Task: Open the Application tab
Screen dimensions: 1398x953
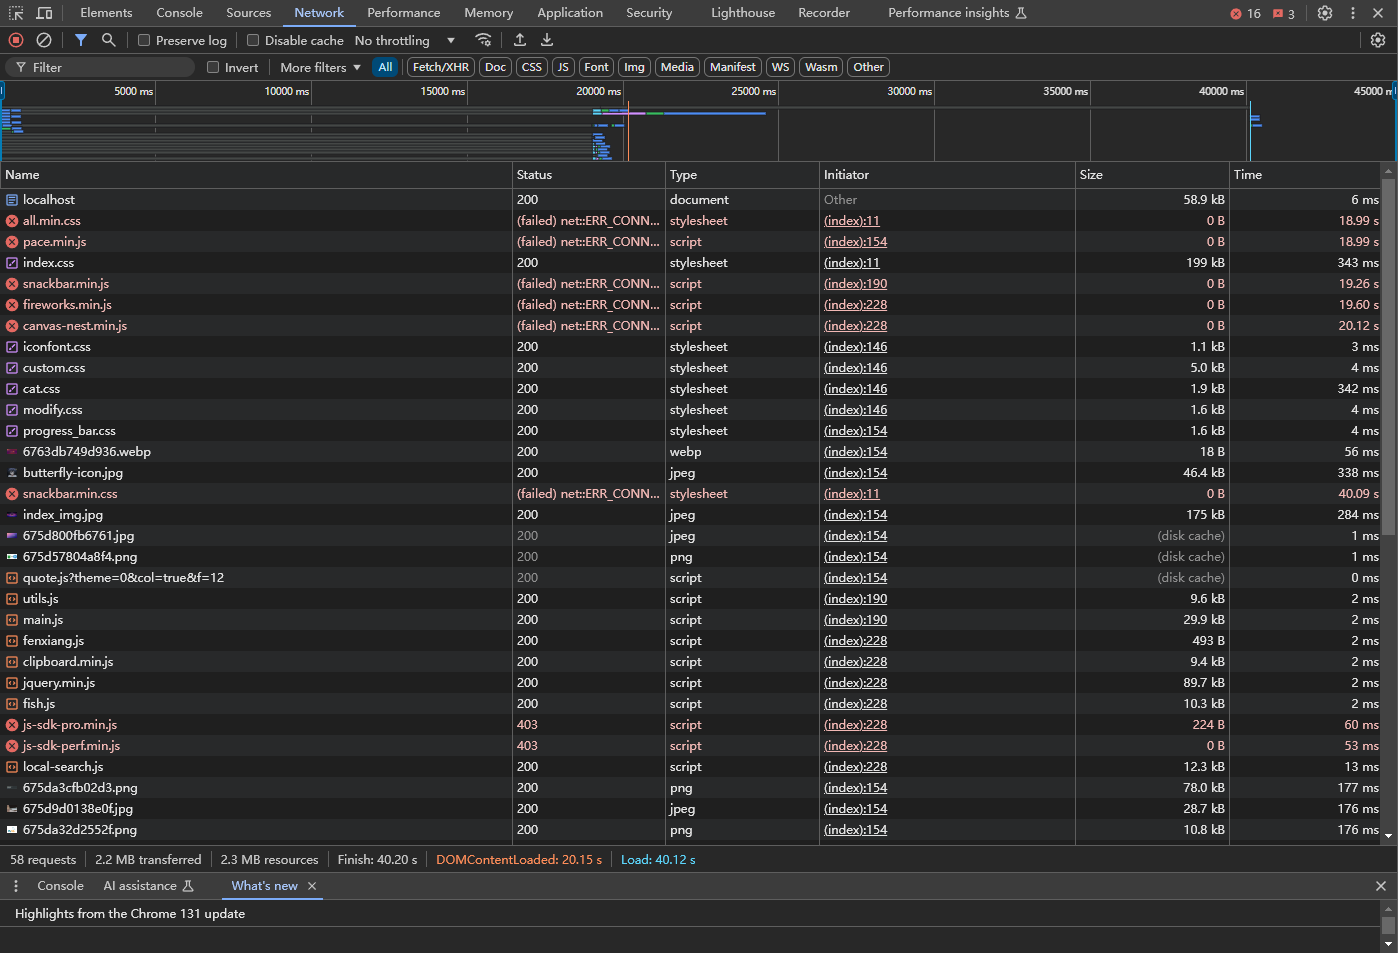Action: 570,13
